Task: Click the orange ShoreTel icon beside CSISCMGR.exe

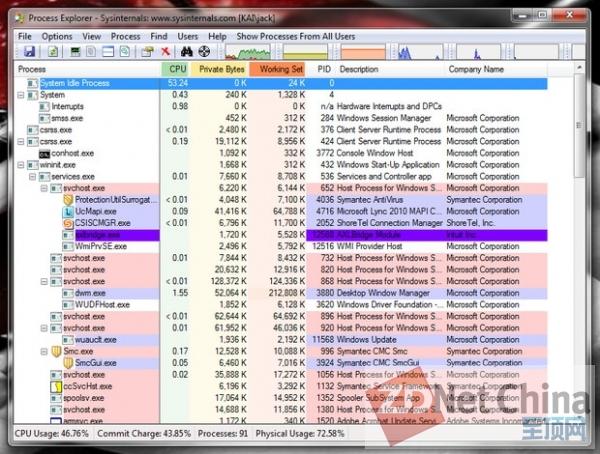Action: coord(68,223)
